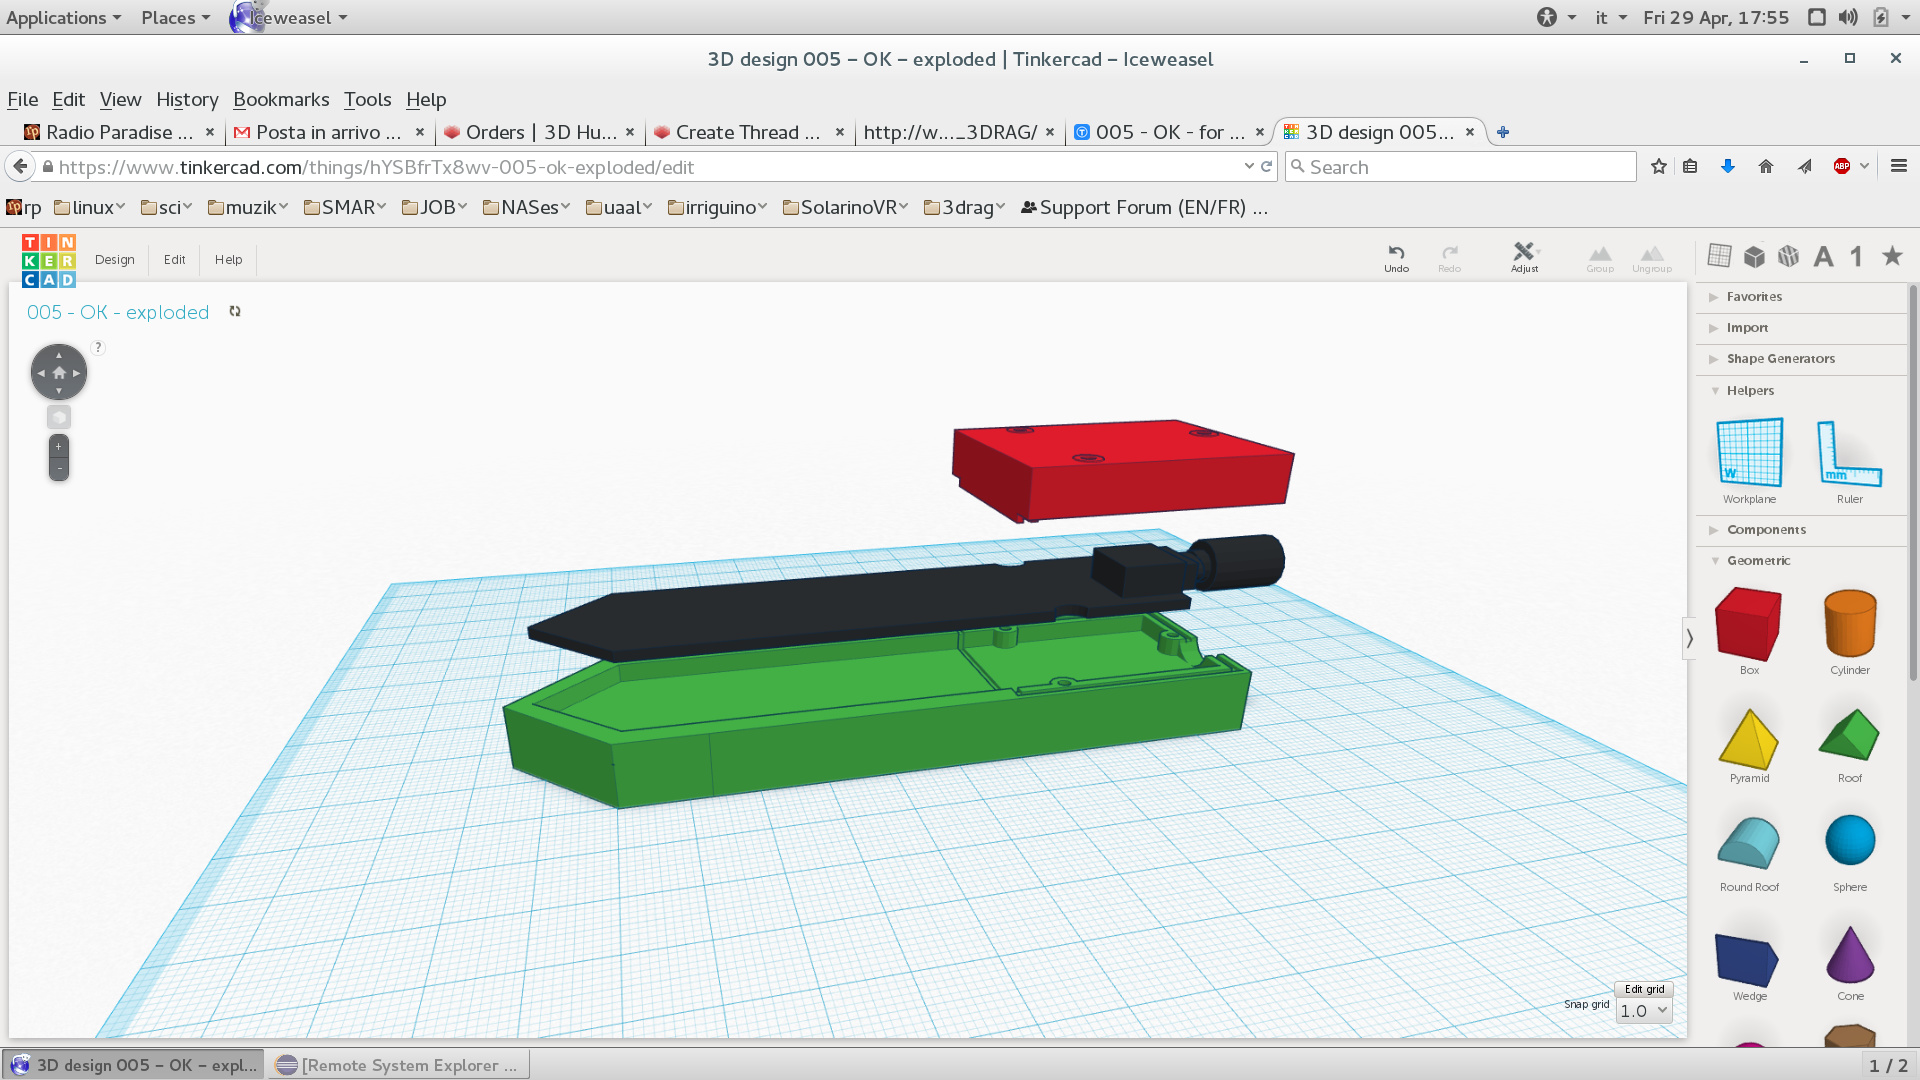Click the Undo button
Screen dimensions: 1920x1080
click(x=1396, y=257)
